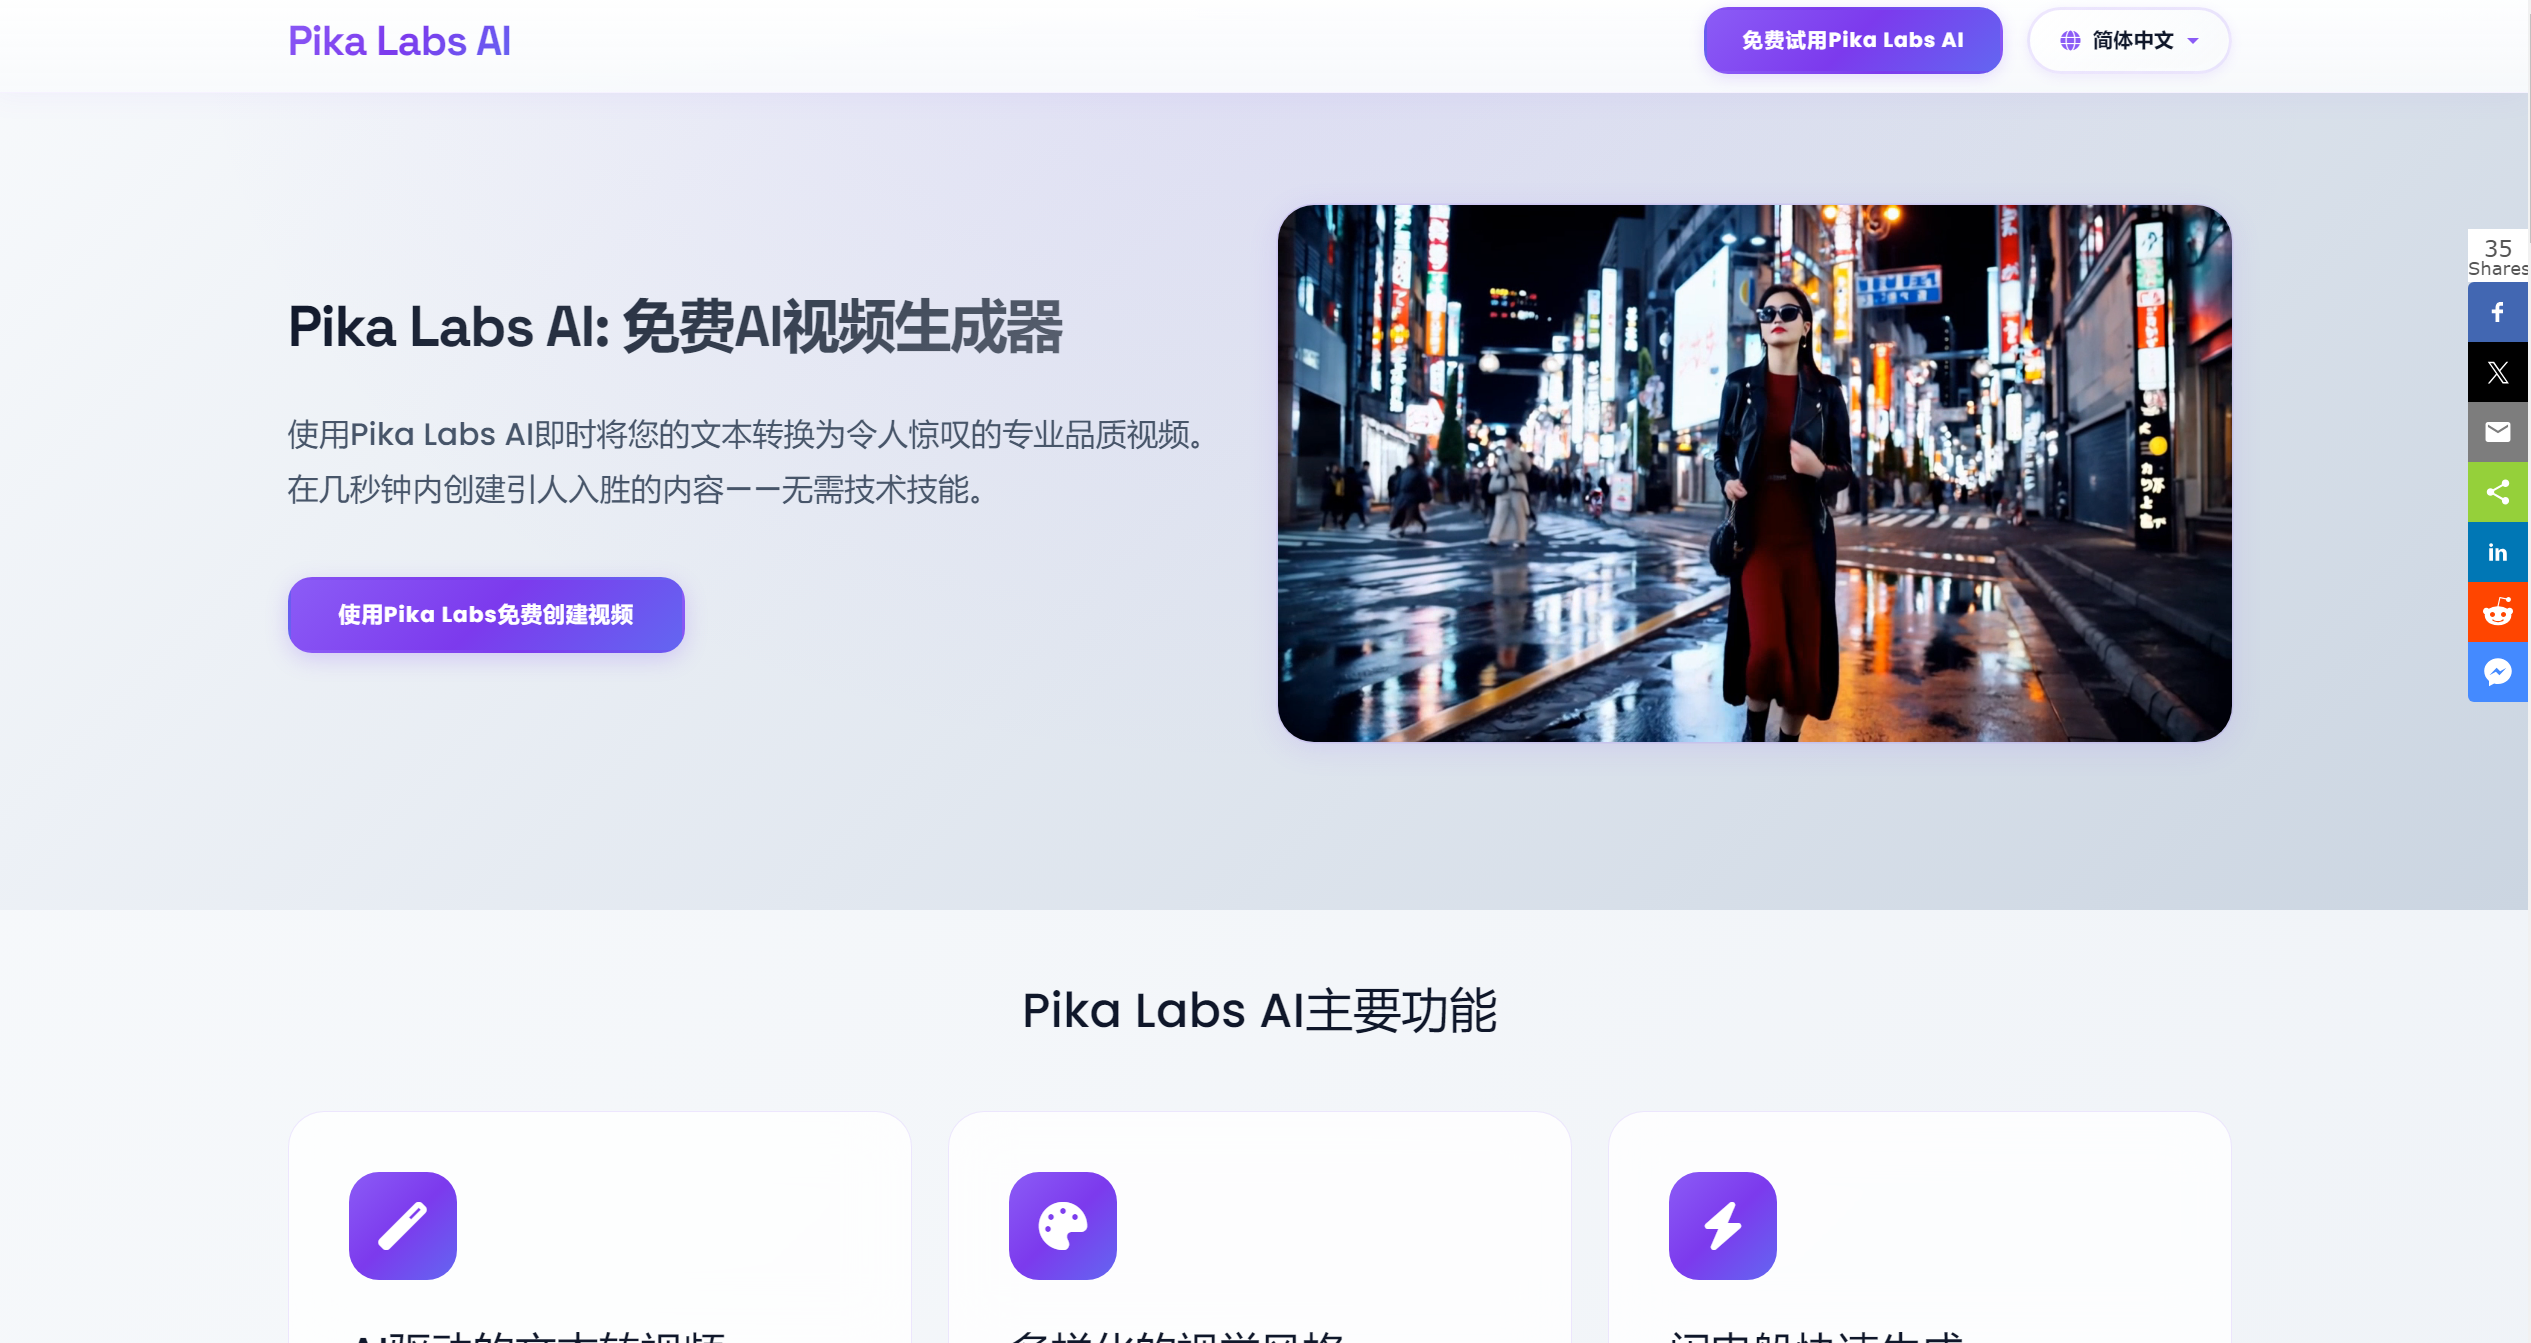Share the page on X
Screen dimensions: 2531x1343
(x=2497, y=371)
